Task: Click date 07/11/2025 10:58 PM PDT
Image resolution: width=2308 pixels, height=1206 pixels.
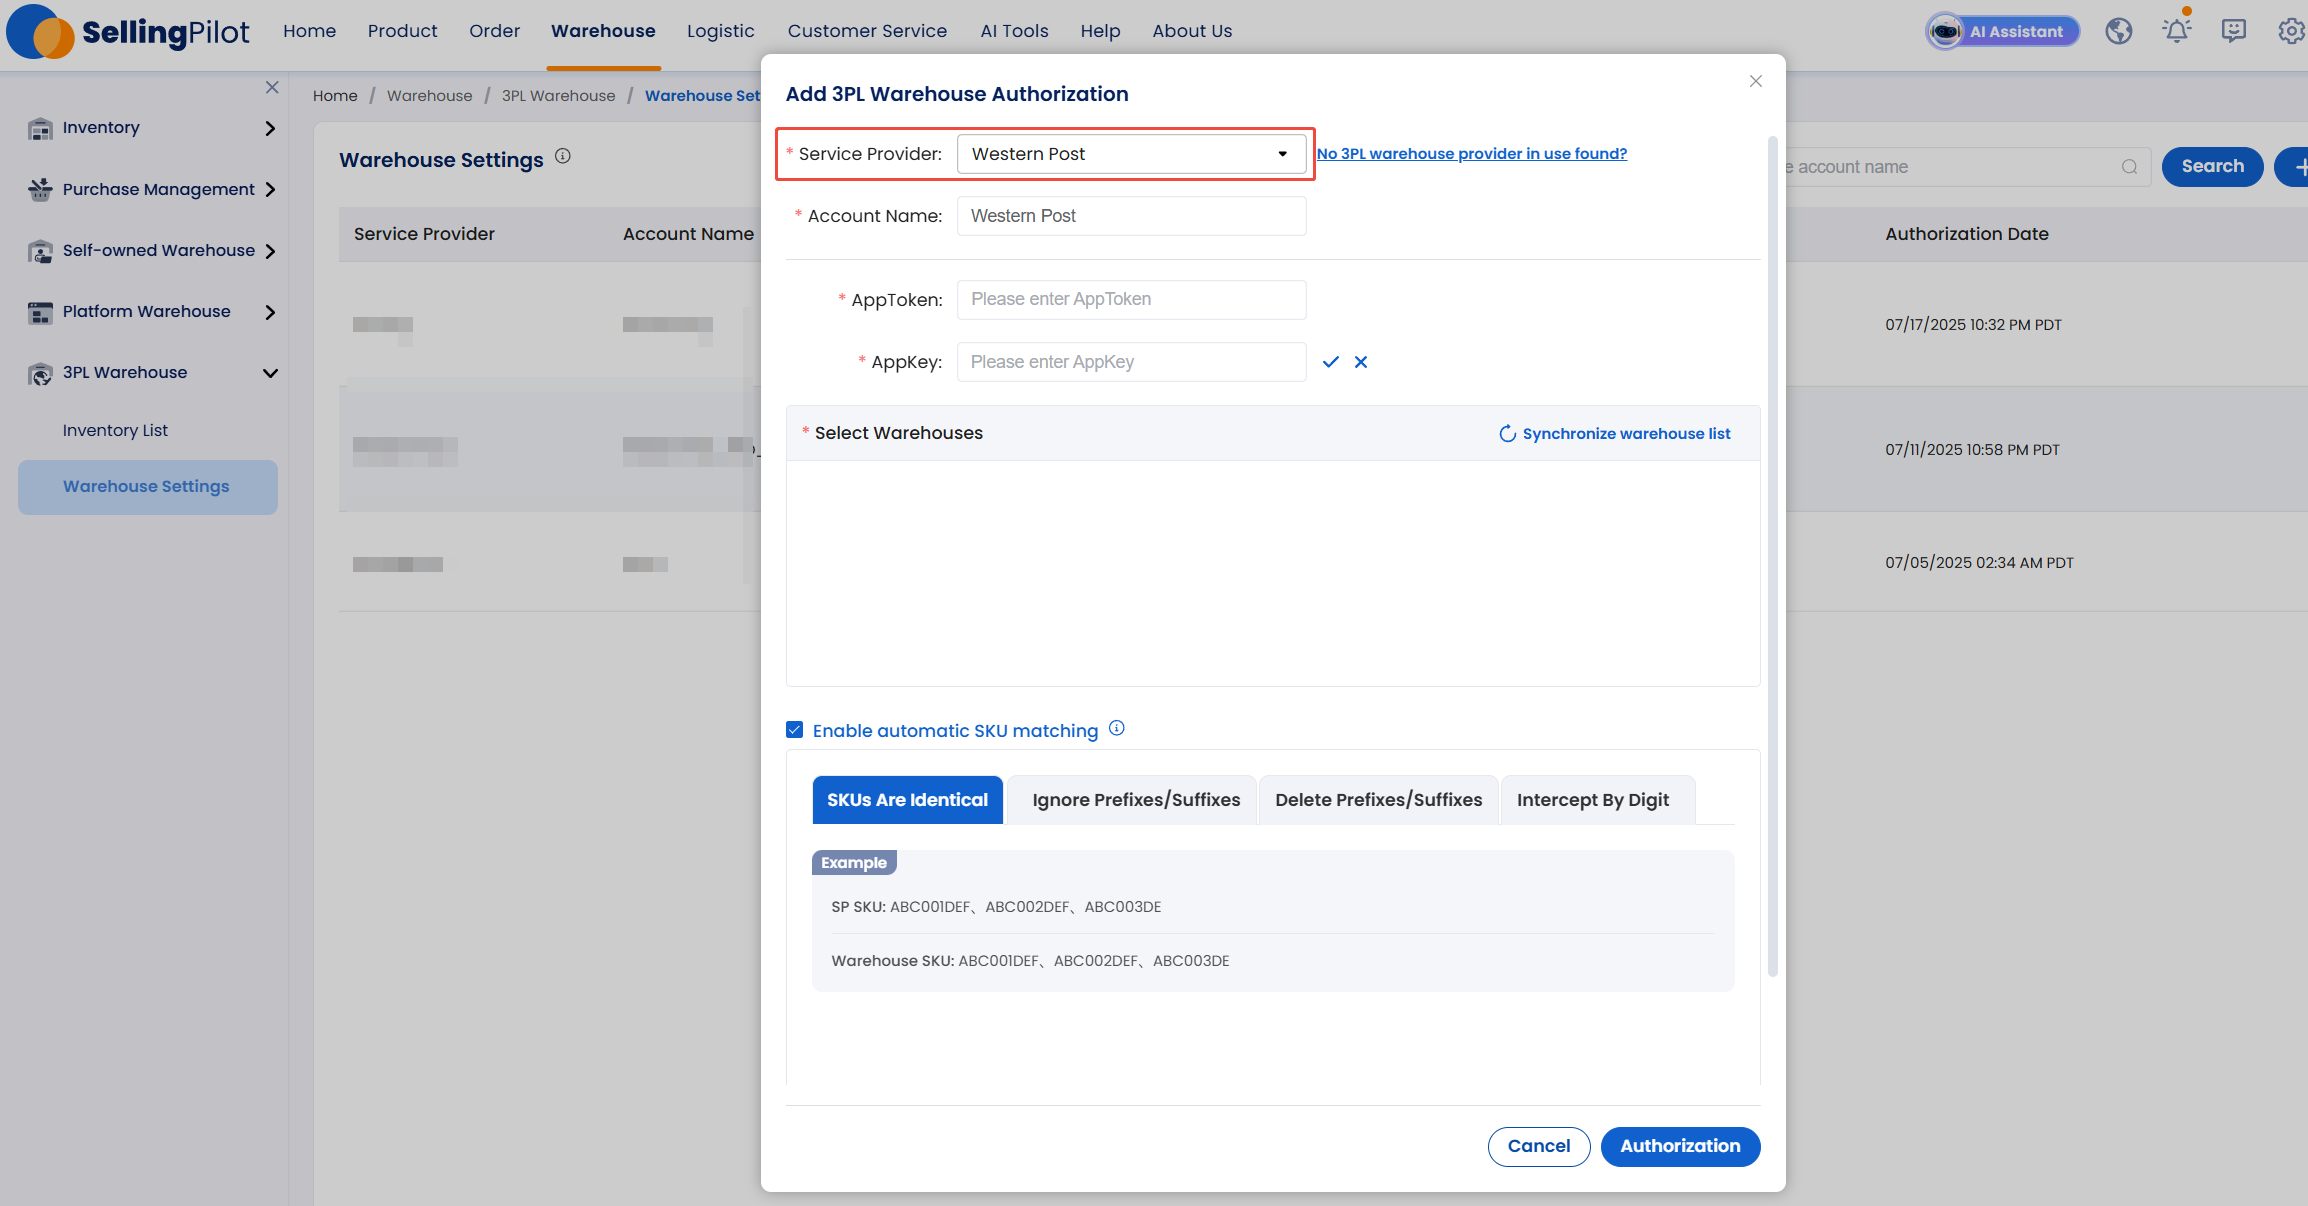Action: click(x=1972, y=450)
